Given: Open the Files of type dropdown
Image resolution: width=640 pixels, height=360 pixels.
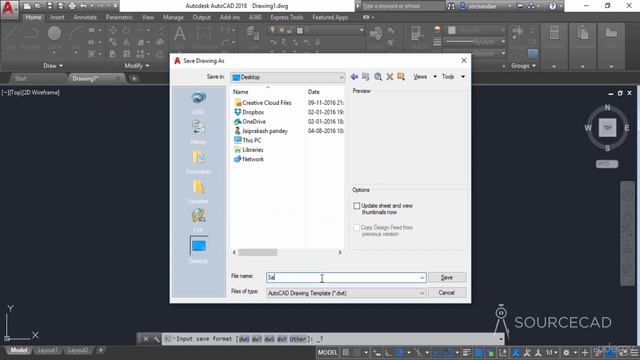Looking at the screenshot, I should (x=346, y=293).
